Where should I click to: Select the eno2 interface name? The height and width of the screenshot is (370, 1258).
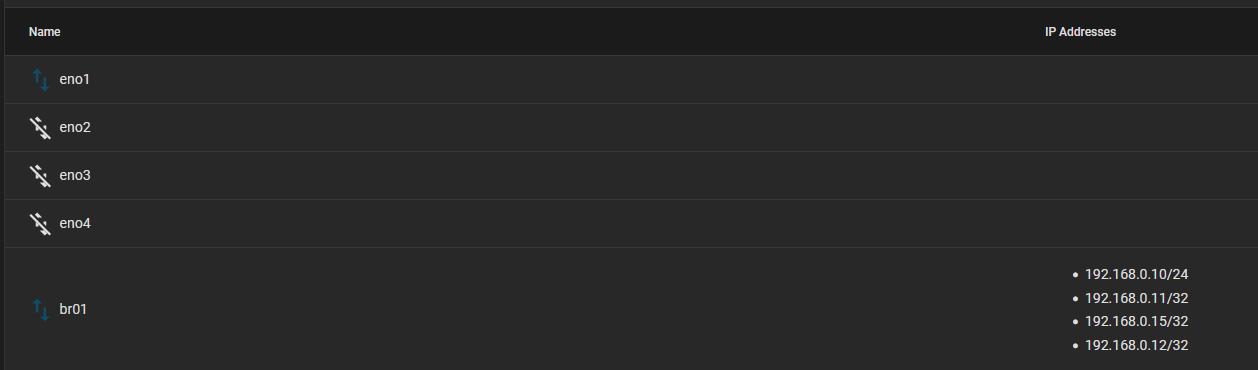tap(75, 127)
